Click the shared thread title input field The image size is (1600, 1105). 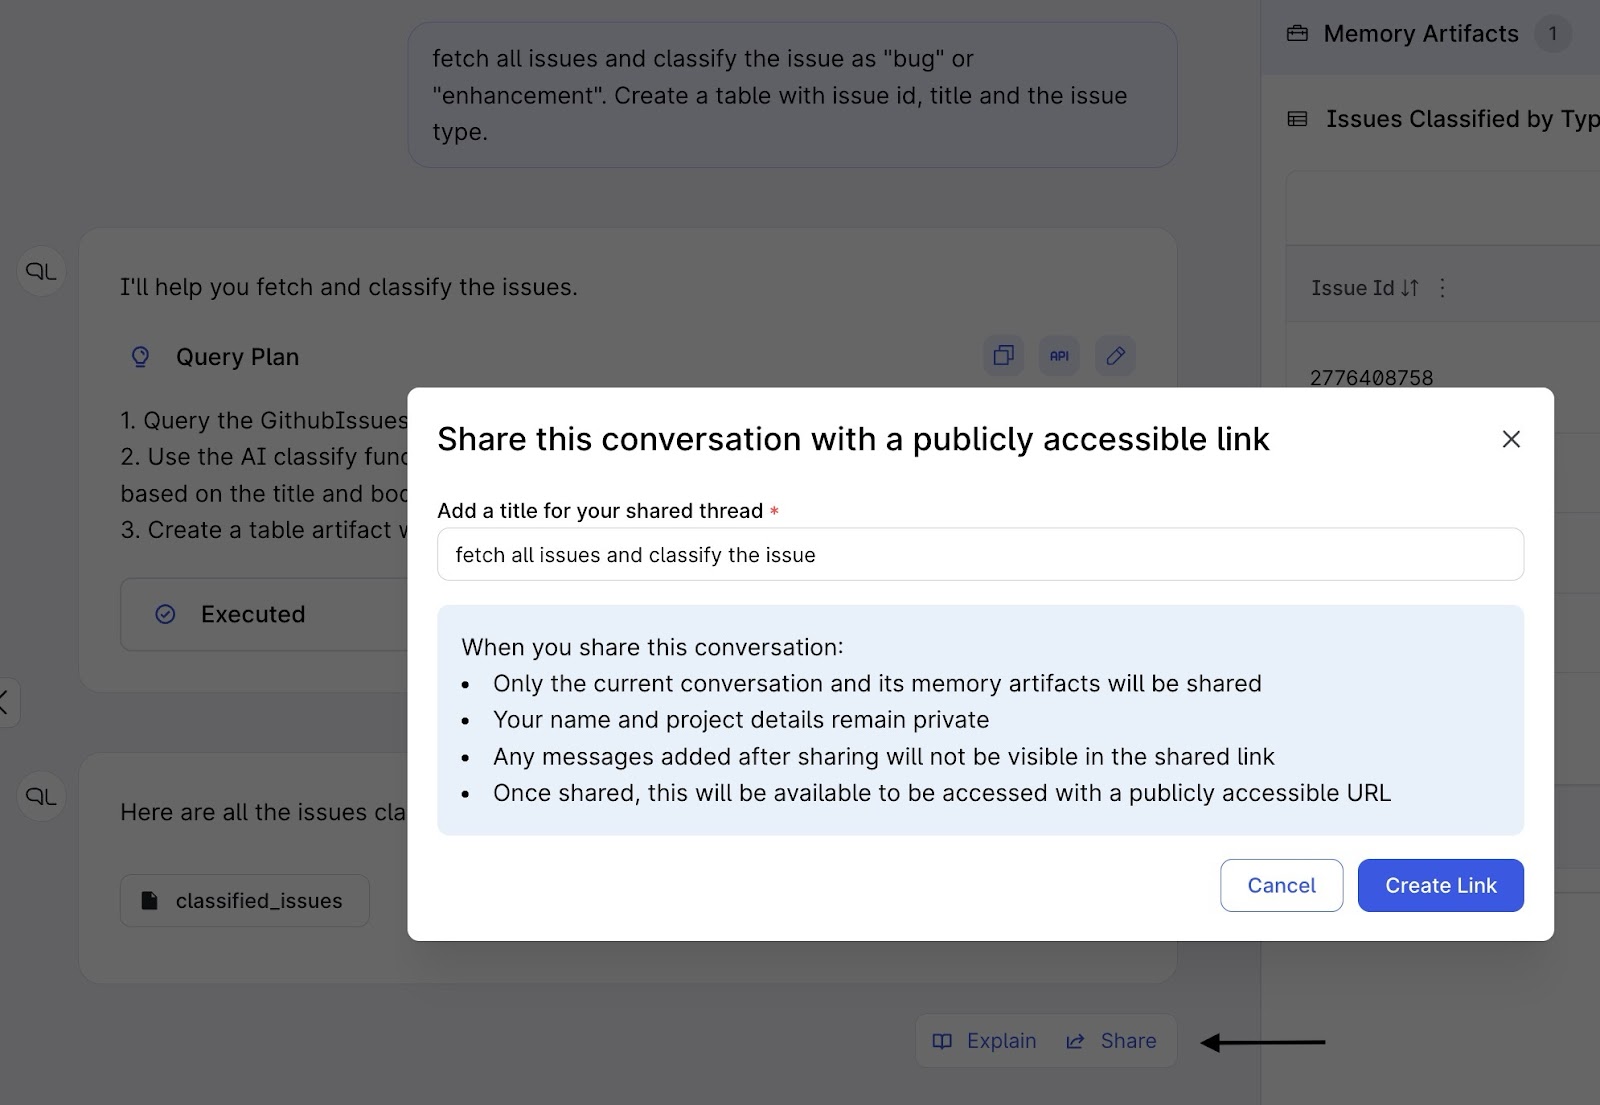coord(980,555)
